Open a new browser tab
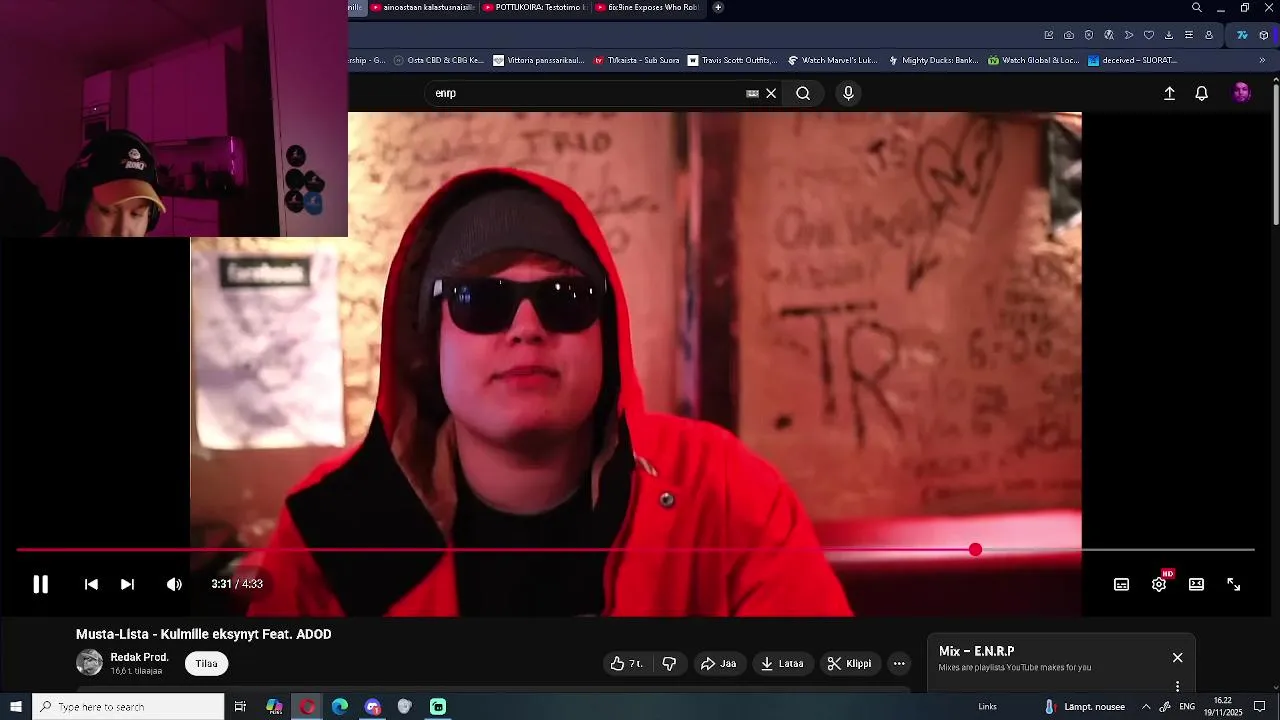1280x720 pixels. tap(718, 7)
